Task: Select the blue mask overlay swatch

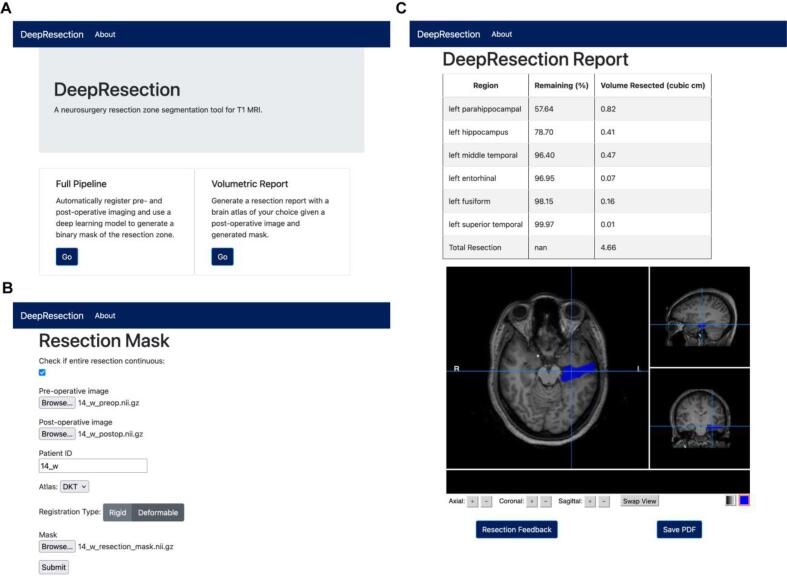Action: [744, 500]
